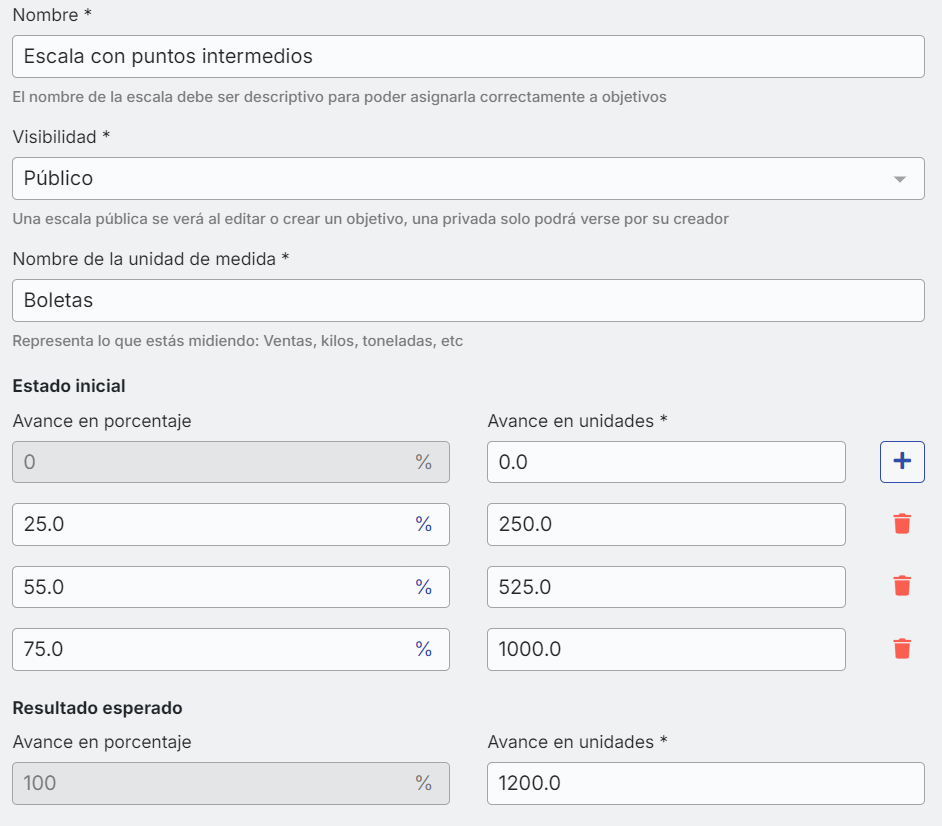Click the disabled 0 percent initial field
This screenshot has height=826, width=942.
210,461
